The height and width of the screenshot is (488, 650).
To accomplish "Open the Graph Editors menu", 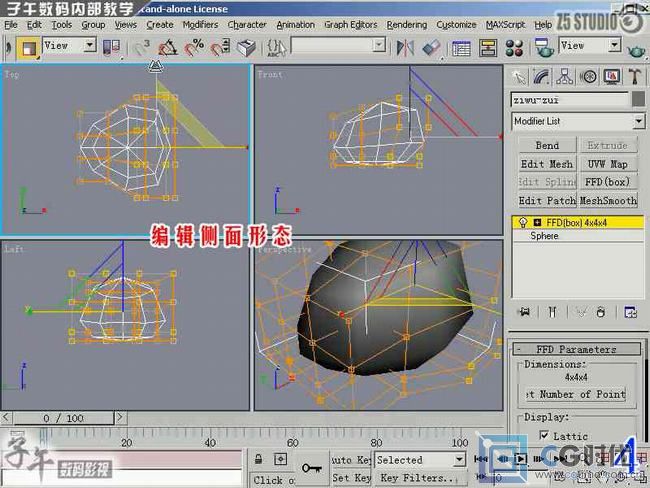I will [351, 25].
